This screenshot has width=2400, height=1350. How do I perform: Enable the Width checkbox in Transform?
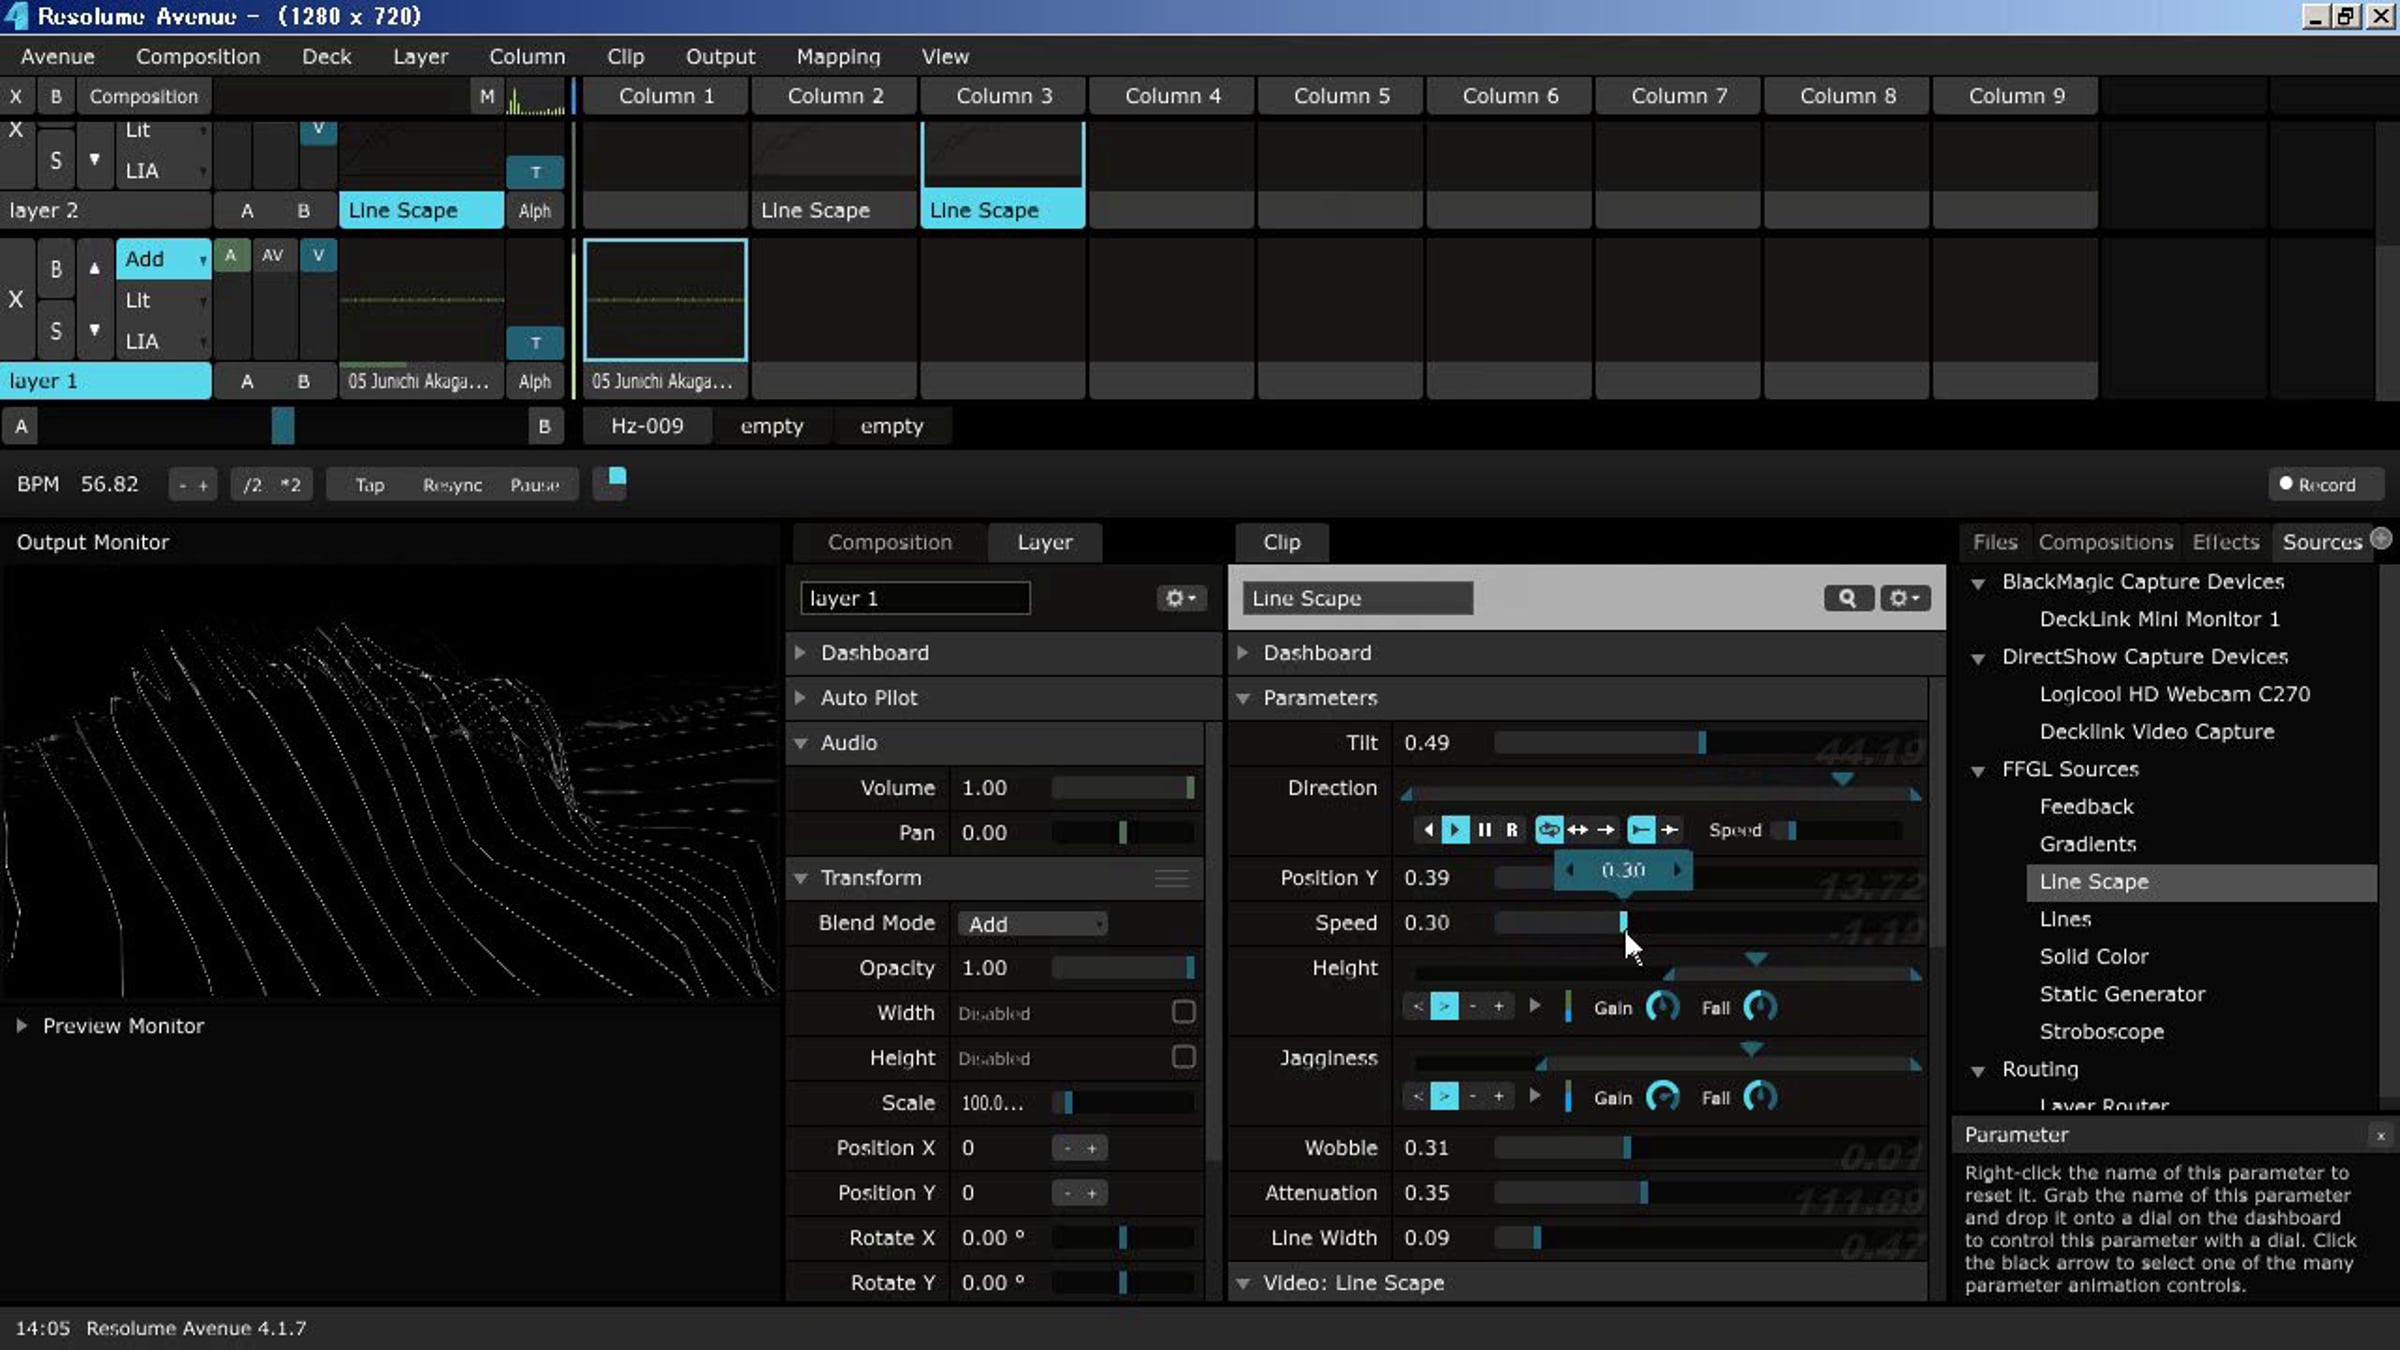click(1183, 1012)
